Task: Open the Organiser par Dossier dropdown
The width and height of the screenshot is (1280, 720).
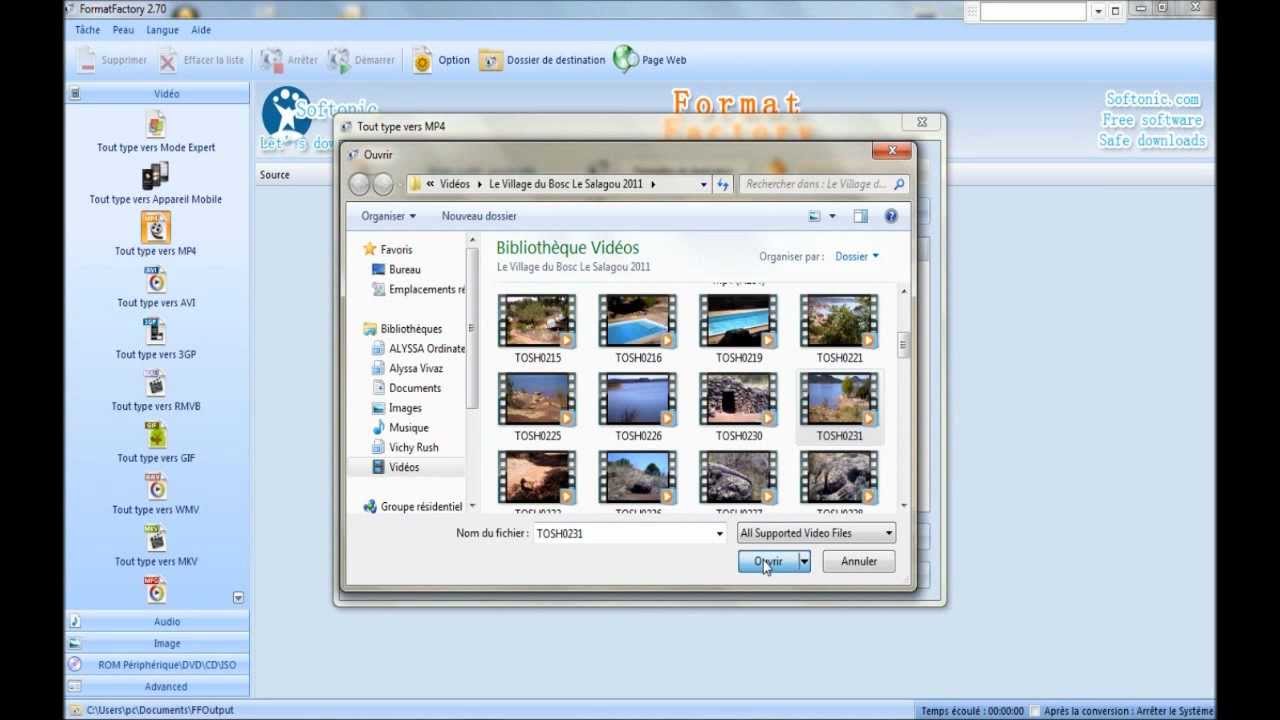Action: point(857,256)
